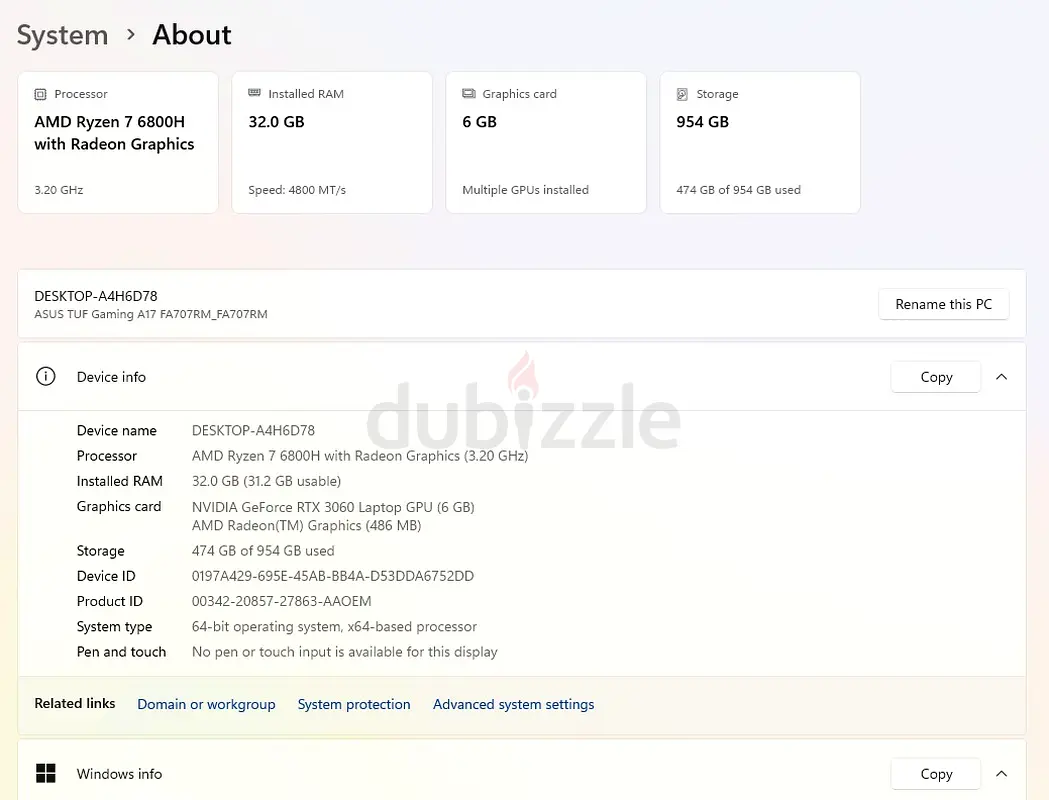Select the 32.0 GB value in RAM card
Screen dimensions: 1049x800
click(x=276, y=122)
